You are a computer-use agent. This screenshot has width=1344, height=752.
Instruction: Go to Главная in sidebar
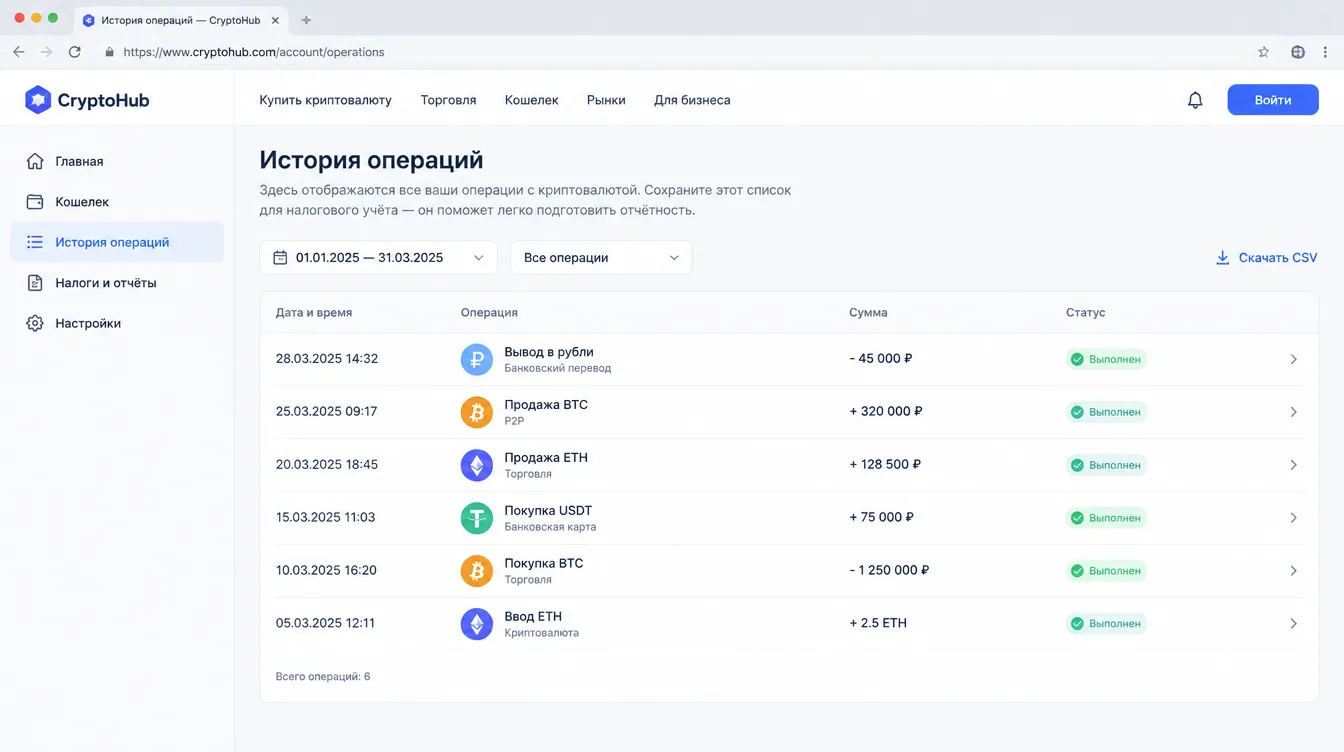coord(117,161)
